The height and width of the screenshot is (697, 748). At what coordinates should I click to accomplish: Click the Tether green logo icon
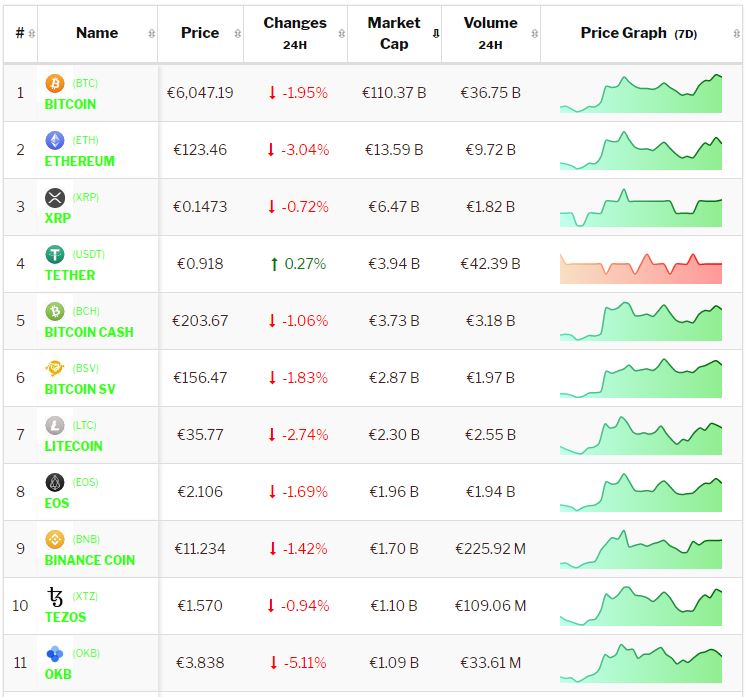click(55, 255)
